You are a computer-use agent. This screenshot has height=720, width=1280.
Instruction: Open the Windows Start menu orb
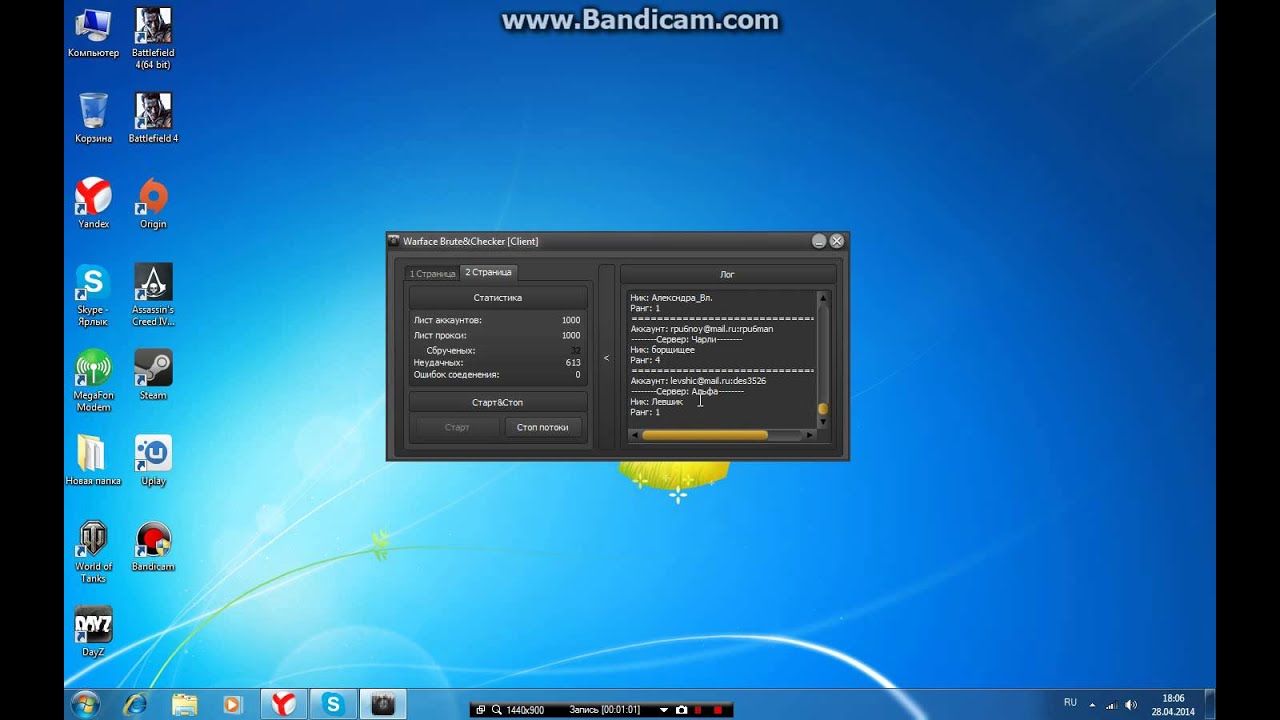point(85,704)
